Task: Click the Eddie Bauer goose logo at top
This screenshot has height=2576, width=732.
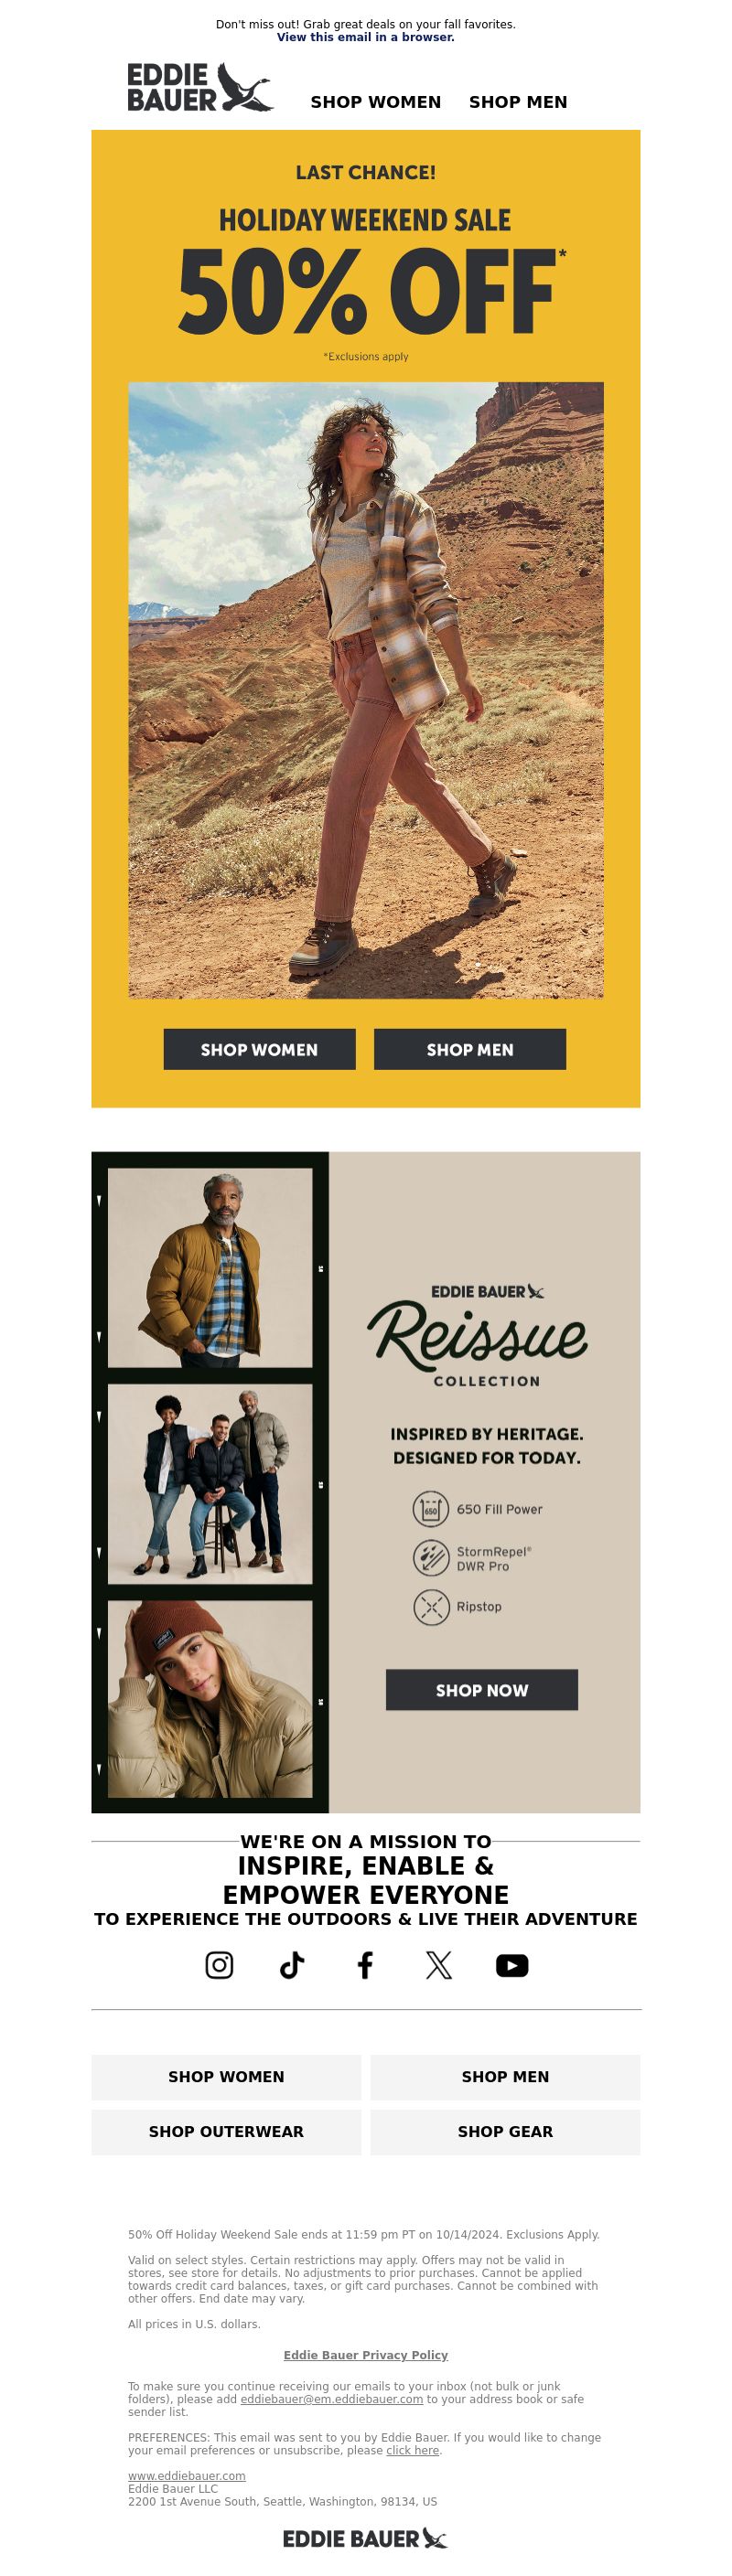Action: click(200, 87)
